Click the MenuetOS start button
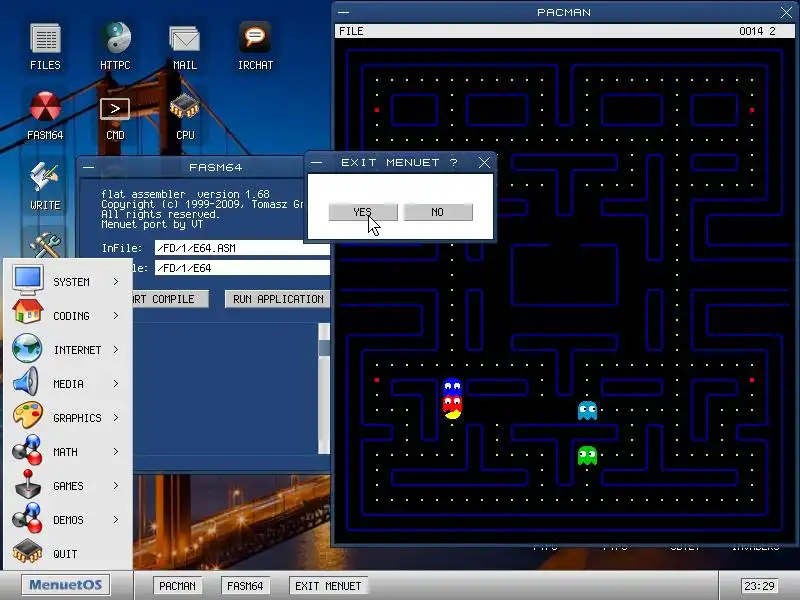Viewport: 800px width, 600px height. (x=66, y=585)
